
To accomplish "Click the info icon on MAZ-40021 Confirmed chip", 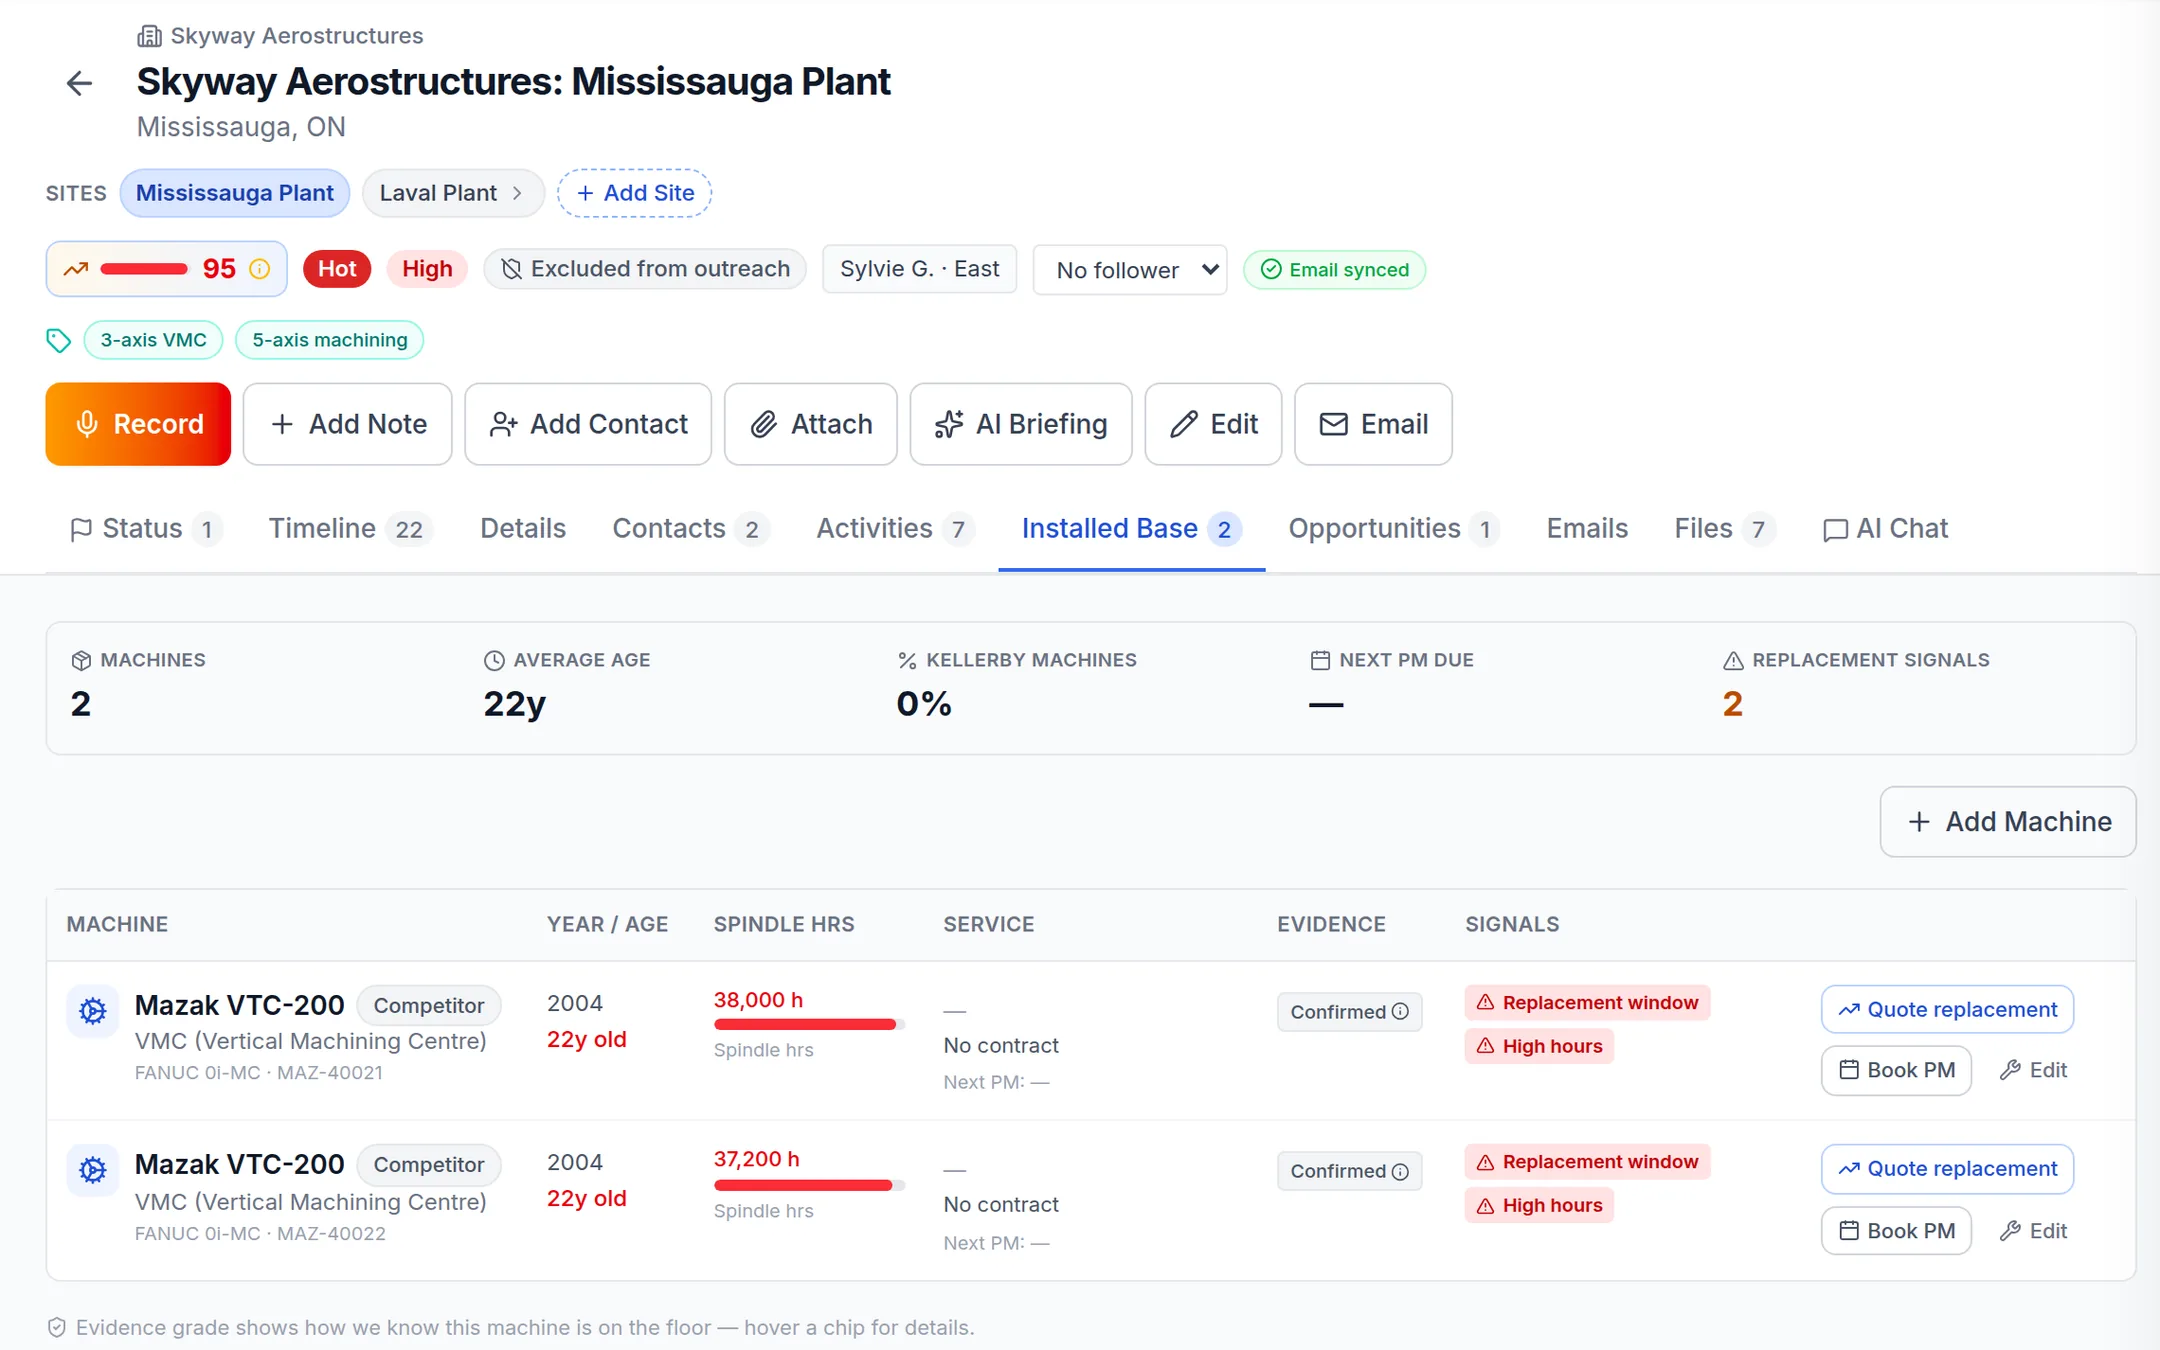I will click(x=1400, y=1012).
